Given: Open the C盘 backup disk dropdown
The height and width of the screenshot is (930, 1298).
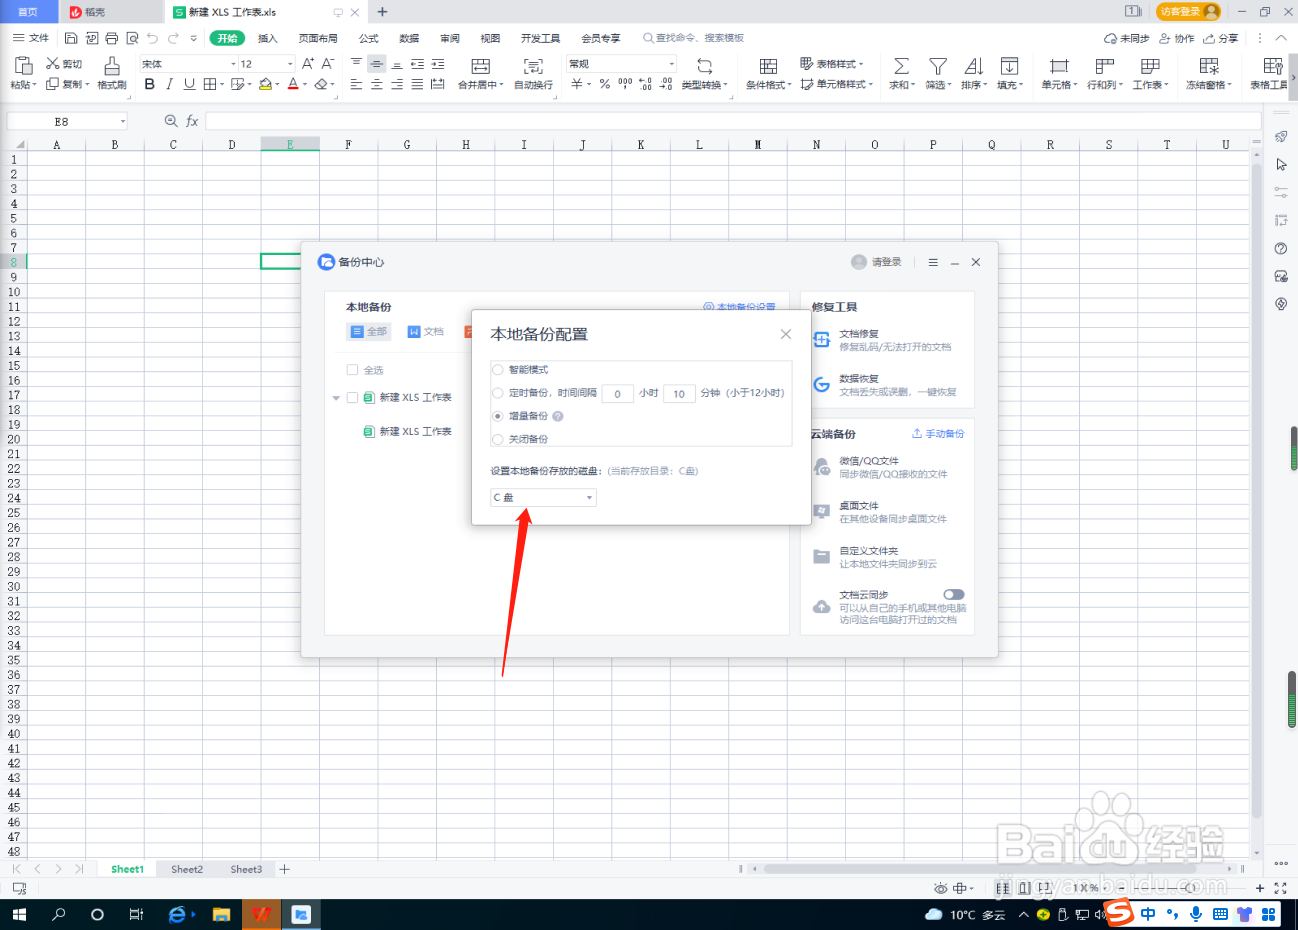Looking at the screenshot, I should point(543,497).
